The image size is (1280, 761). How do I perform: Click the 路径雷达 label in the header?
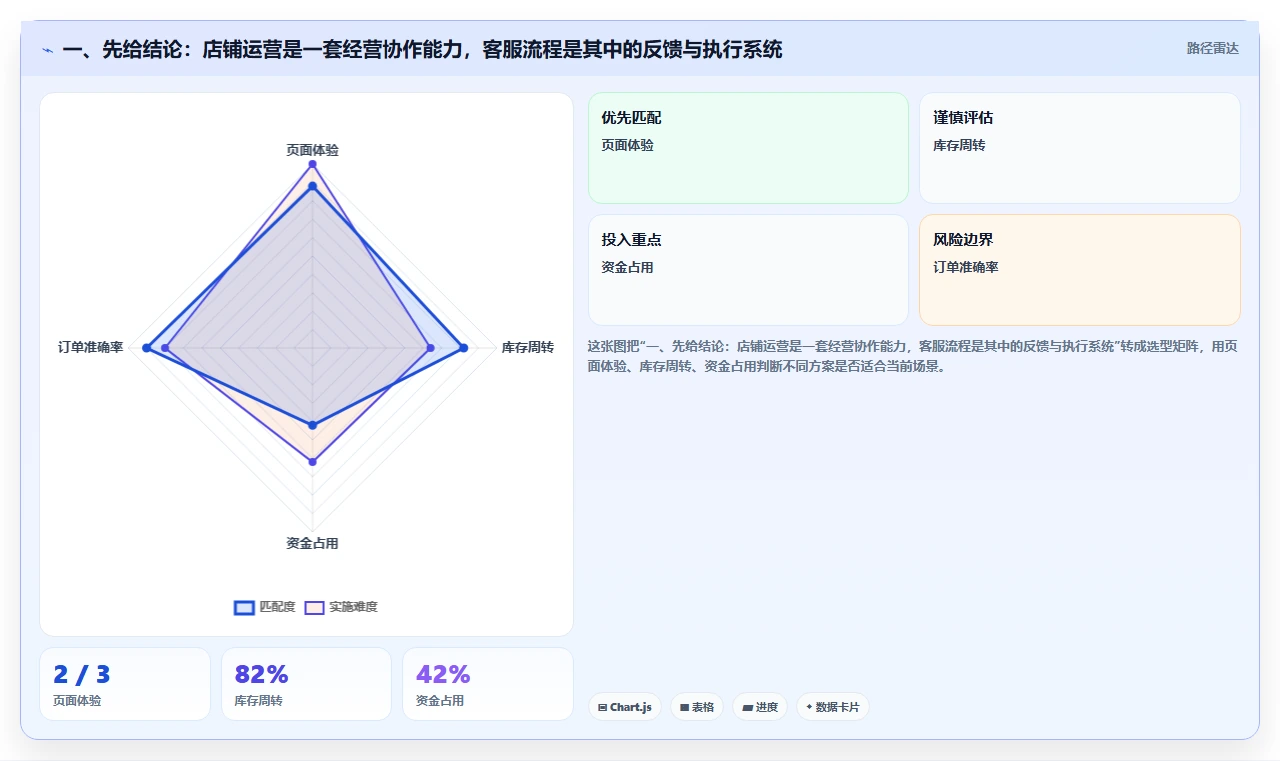1212,48
